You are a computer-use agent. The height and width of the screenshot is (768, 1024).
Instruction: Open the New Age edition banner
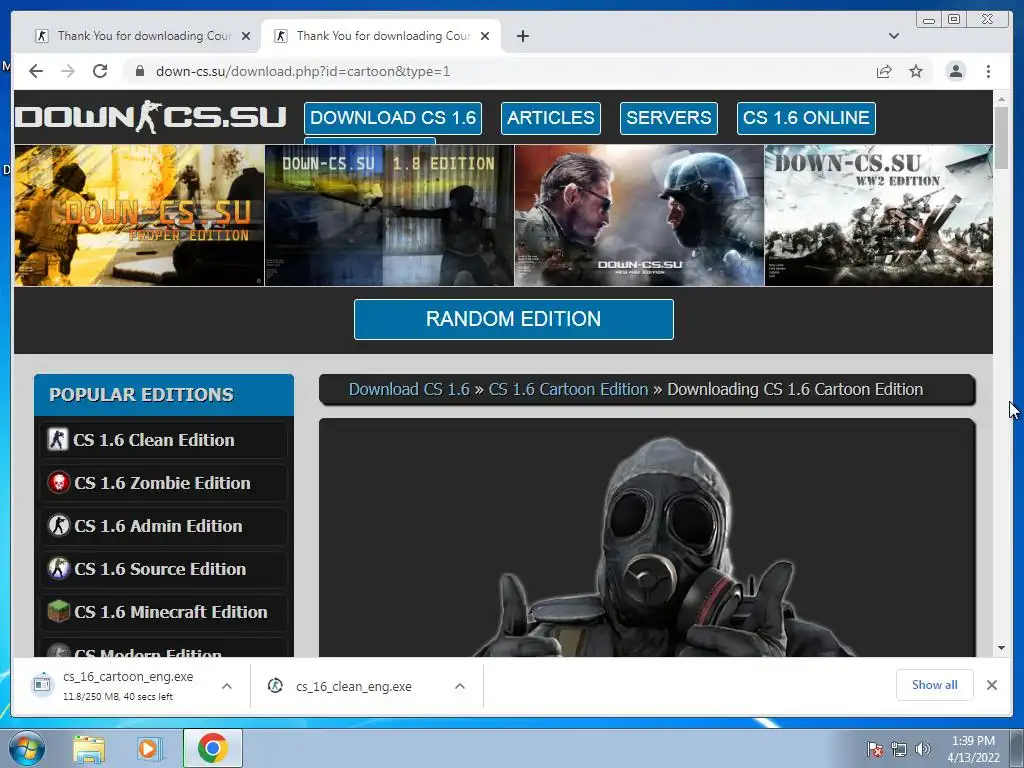(639, 216)
